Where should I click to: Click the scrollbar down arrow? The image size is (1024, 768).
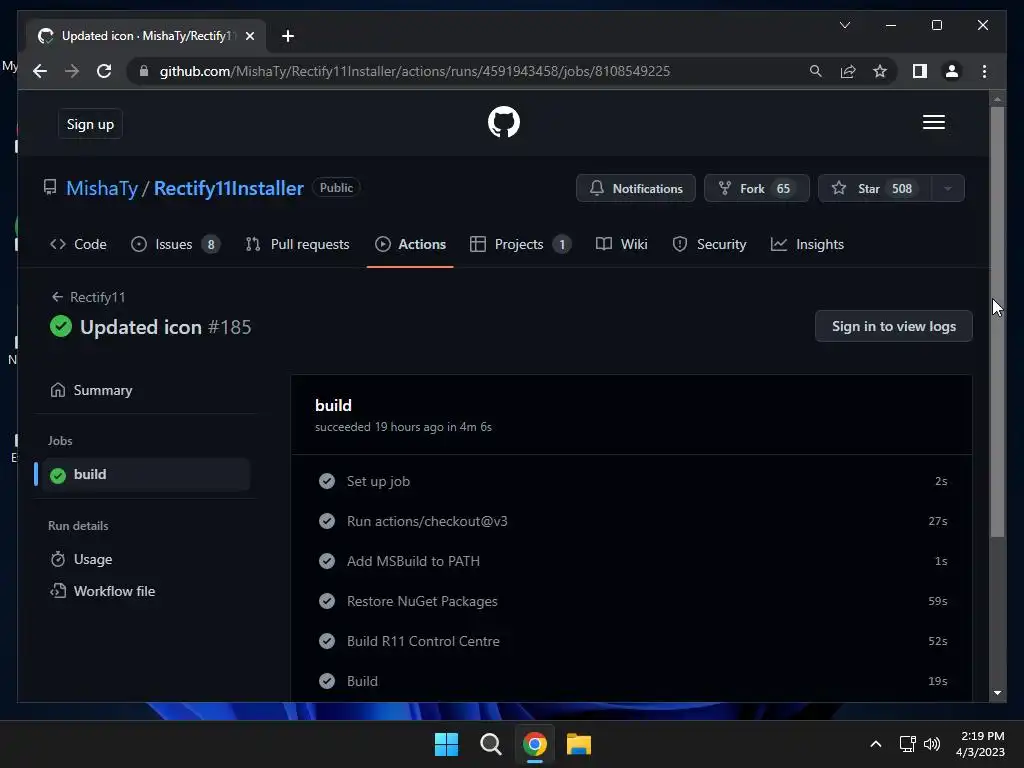[997, 693]
